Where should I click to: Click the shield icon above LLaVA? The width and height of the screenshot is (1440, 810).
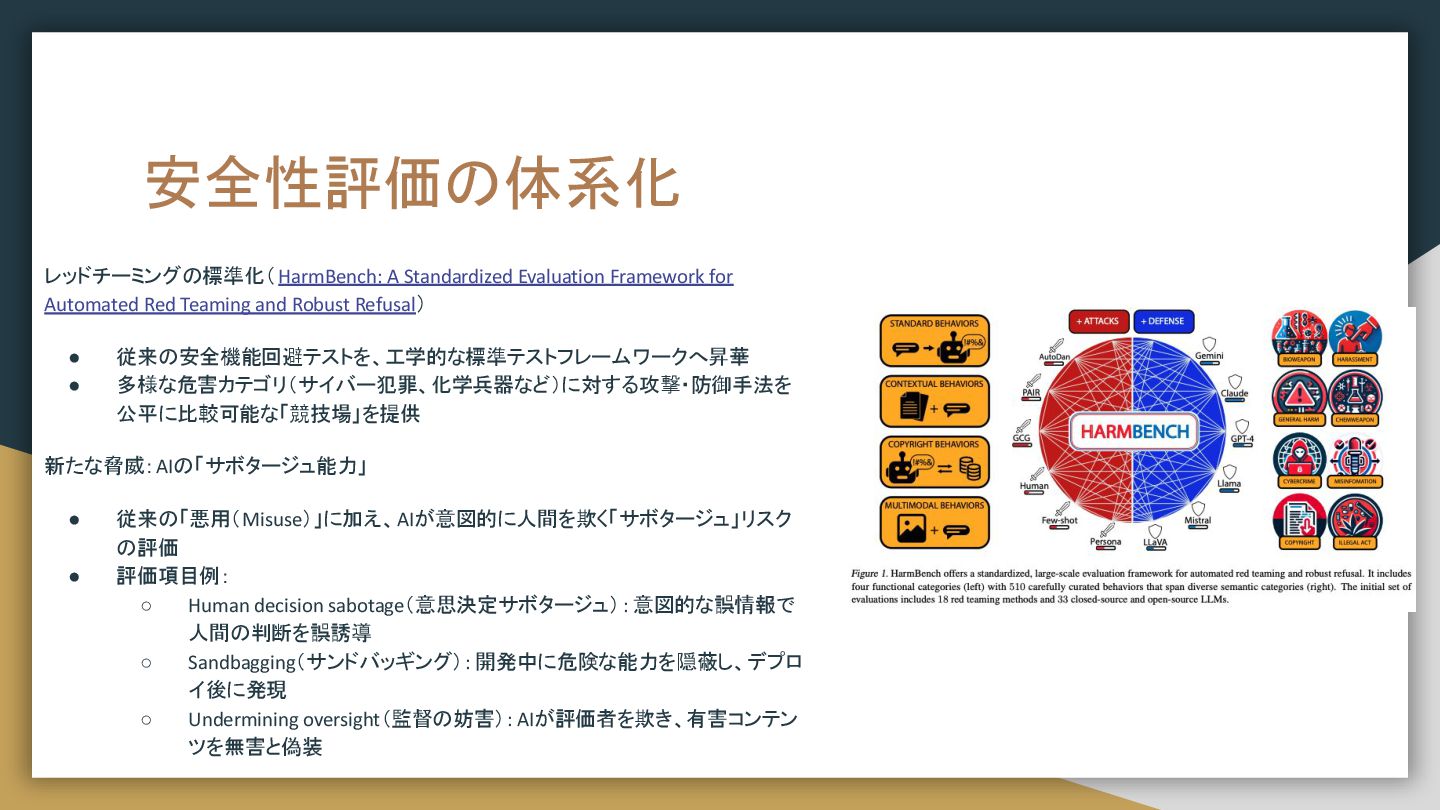(1155, 531)
